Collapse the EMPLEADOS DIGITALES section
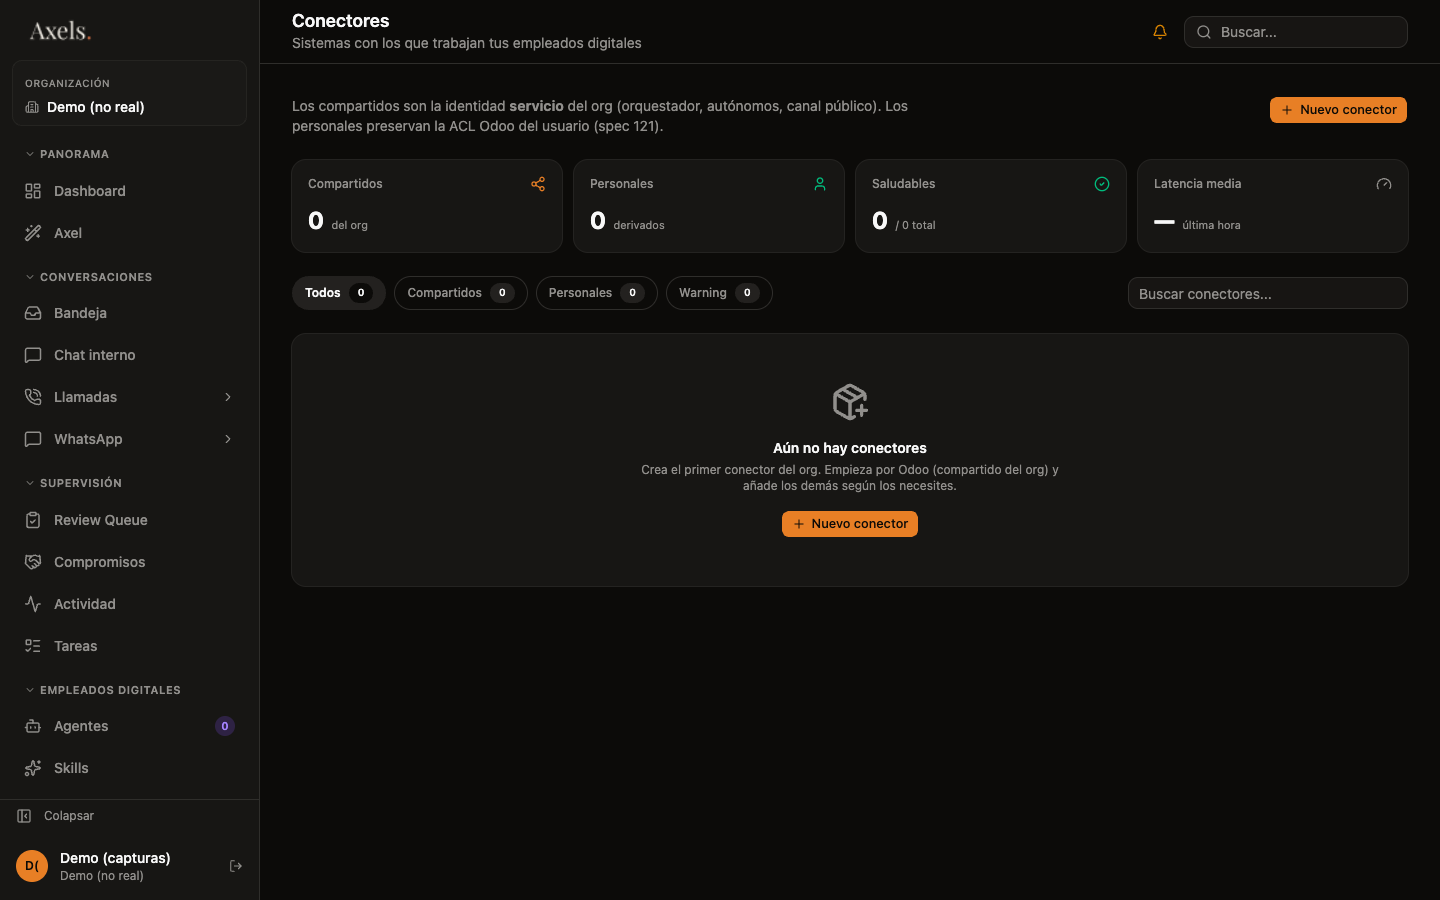This screenshot has height=900, width=1440. [103, 690]
